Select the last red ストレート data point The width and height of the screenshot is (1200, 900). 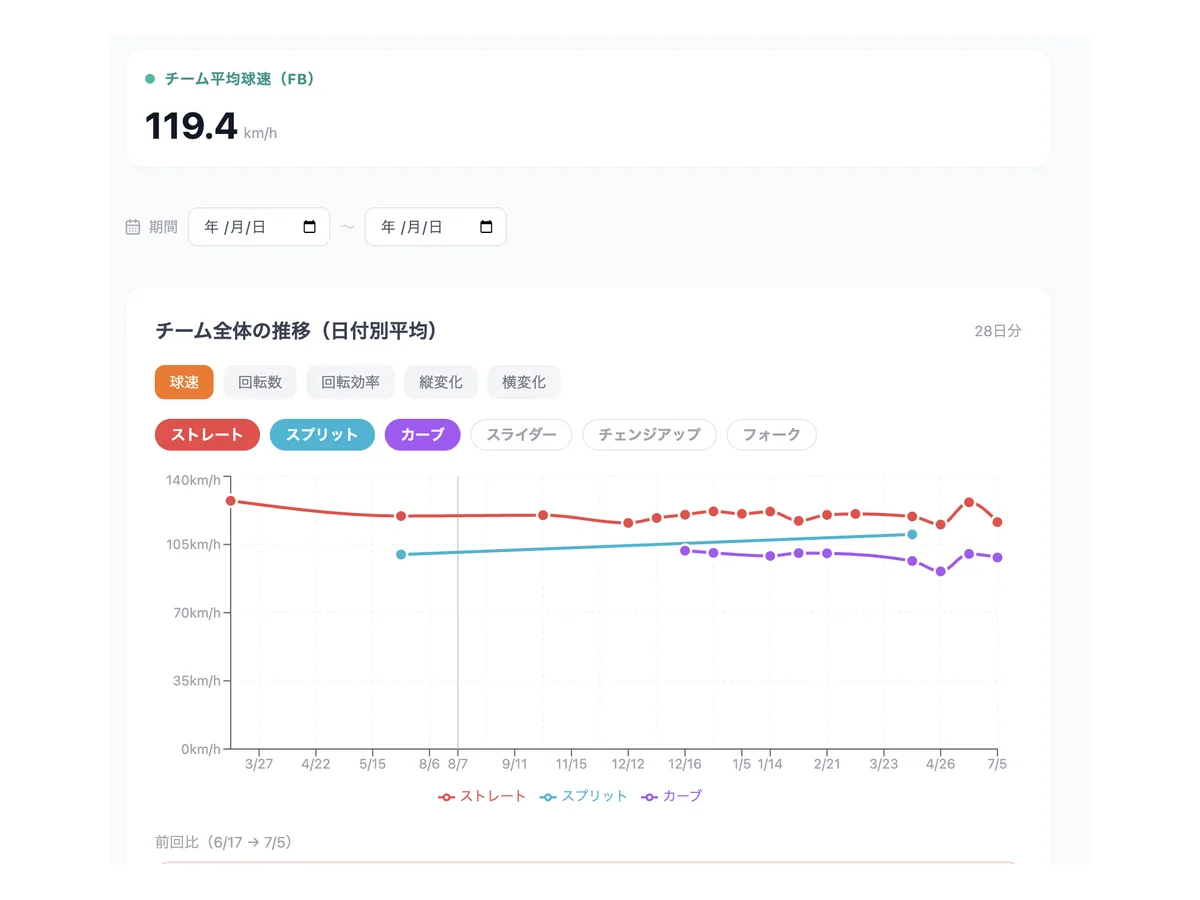coord(997,522)
